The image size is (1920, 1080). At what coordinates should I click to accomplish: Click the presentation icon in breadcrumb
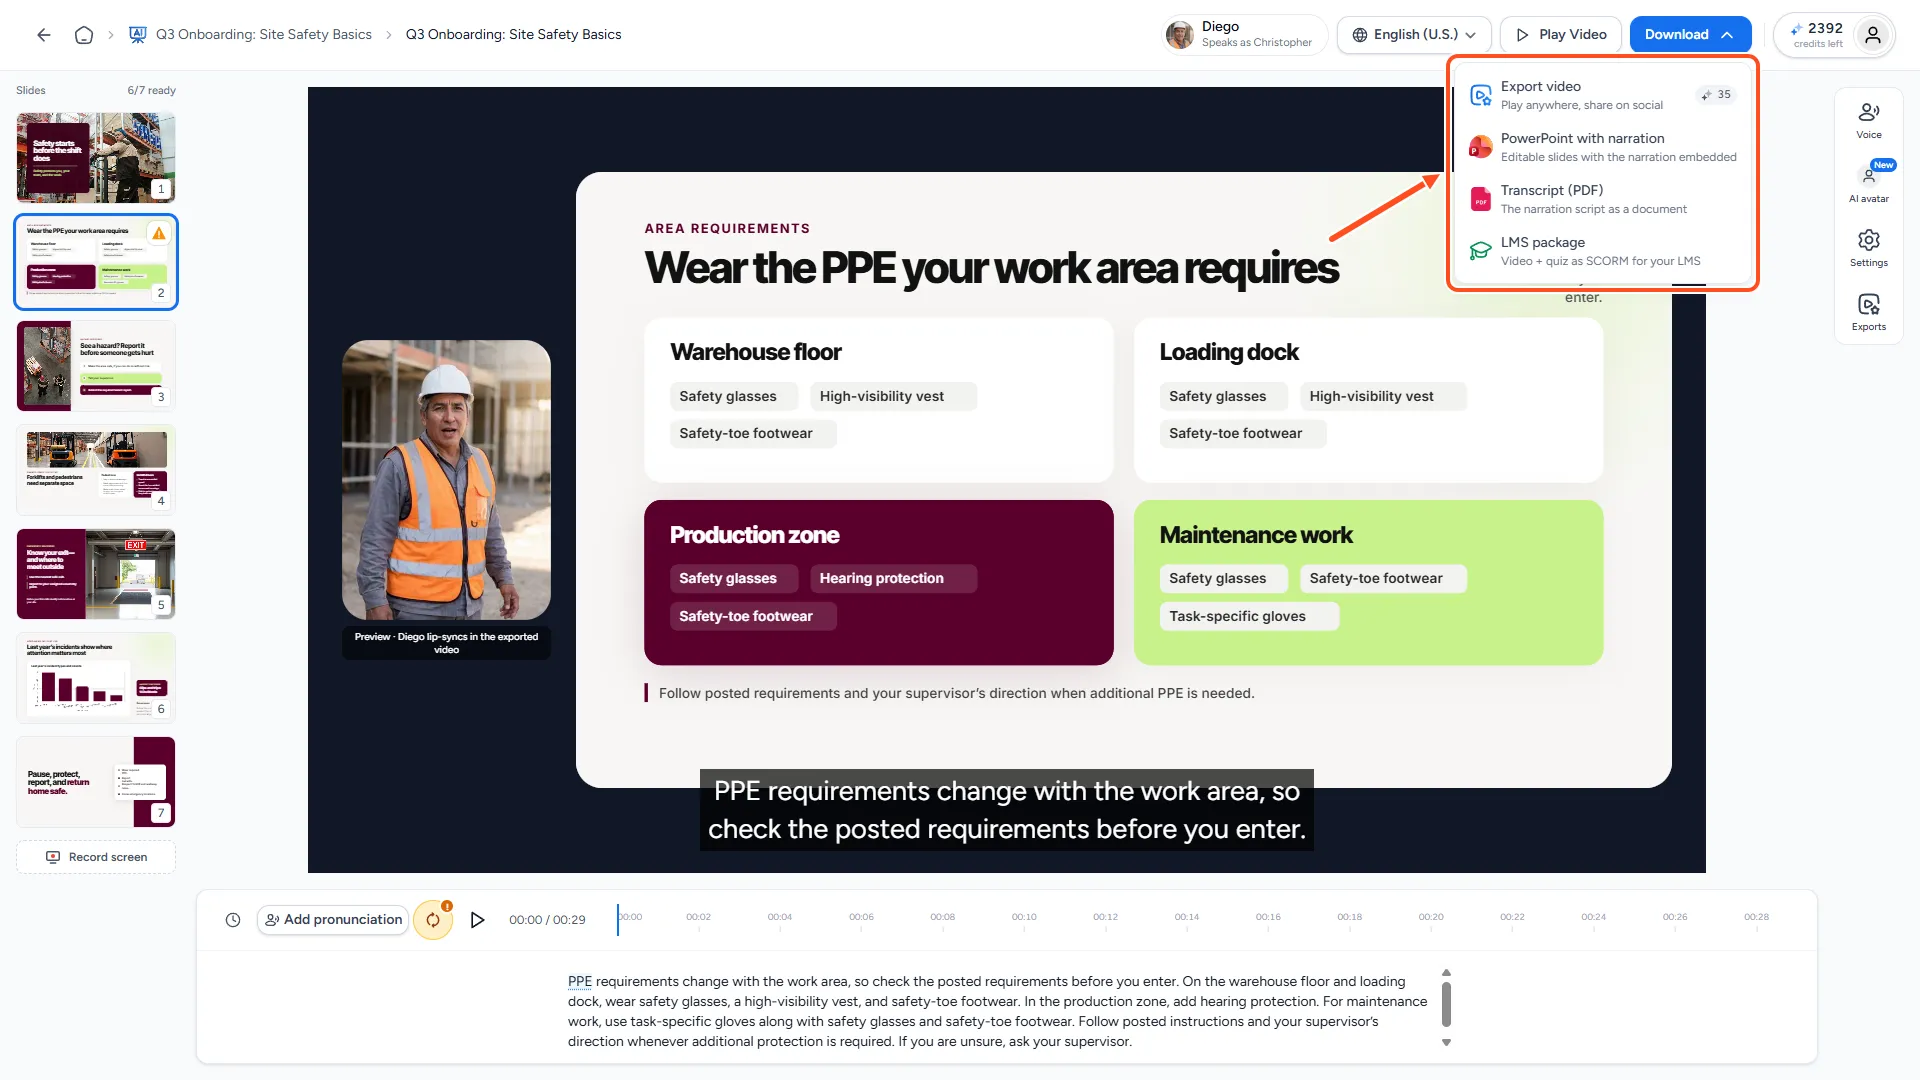click(x=138, y=35)
